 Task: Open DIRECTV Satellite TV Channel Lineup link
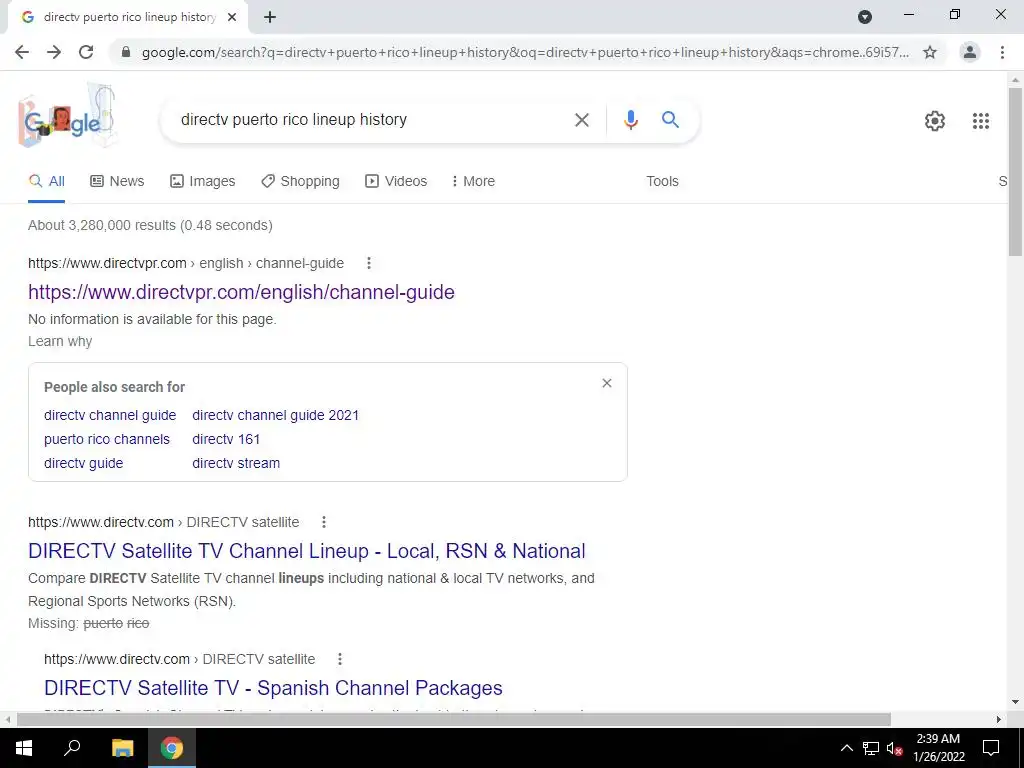pos(306,551)
